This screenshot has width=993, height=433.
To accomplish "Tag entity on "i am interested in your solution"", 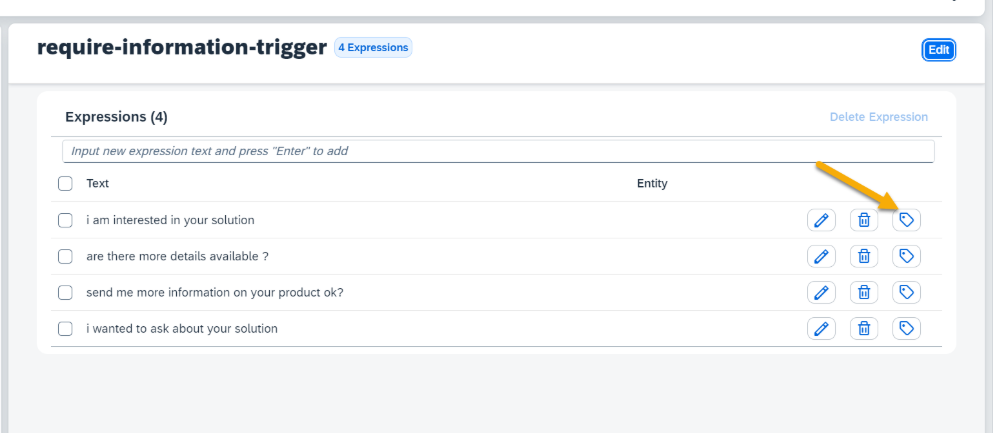I will tap(906, 220).
